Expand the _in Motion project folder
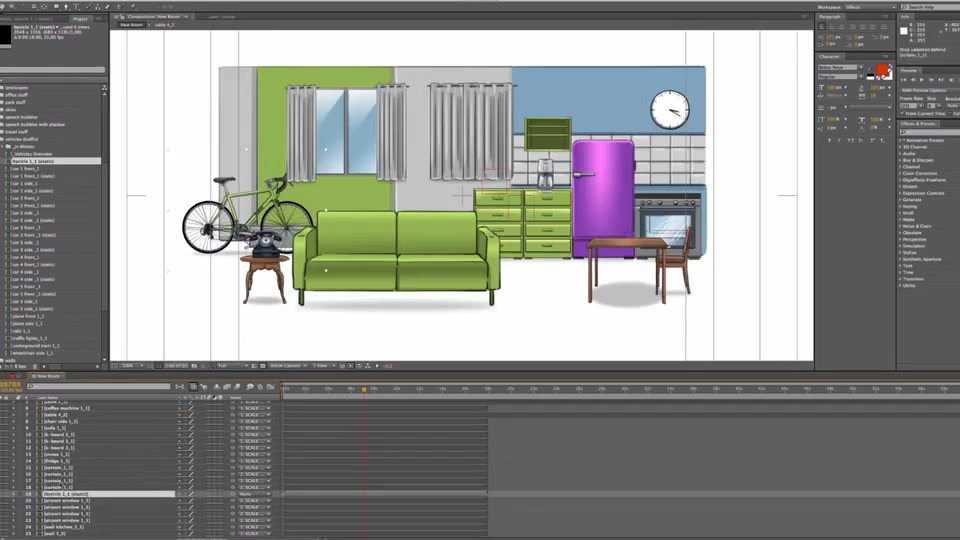 click(2, 146)
